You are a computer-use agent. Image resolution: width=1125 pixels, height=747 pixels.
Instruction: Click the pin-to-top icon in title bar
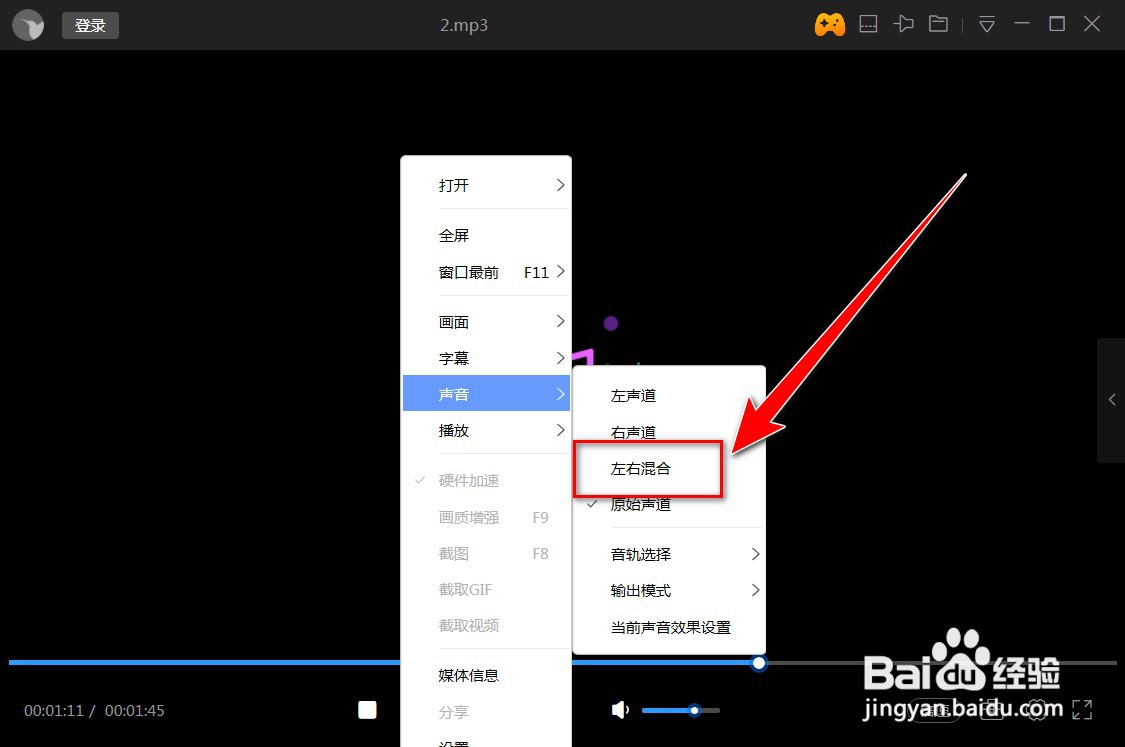click(x=903, y=23)
